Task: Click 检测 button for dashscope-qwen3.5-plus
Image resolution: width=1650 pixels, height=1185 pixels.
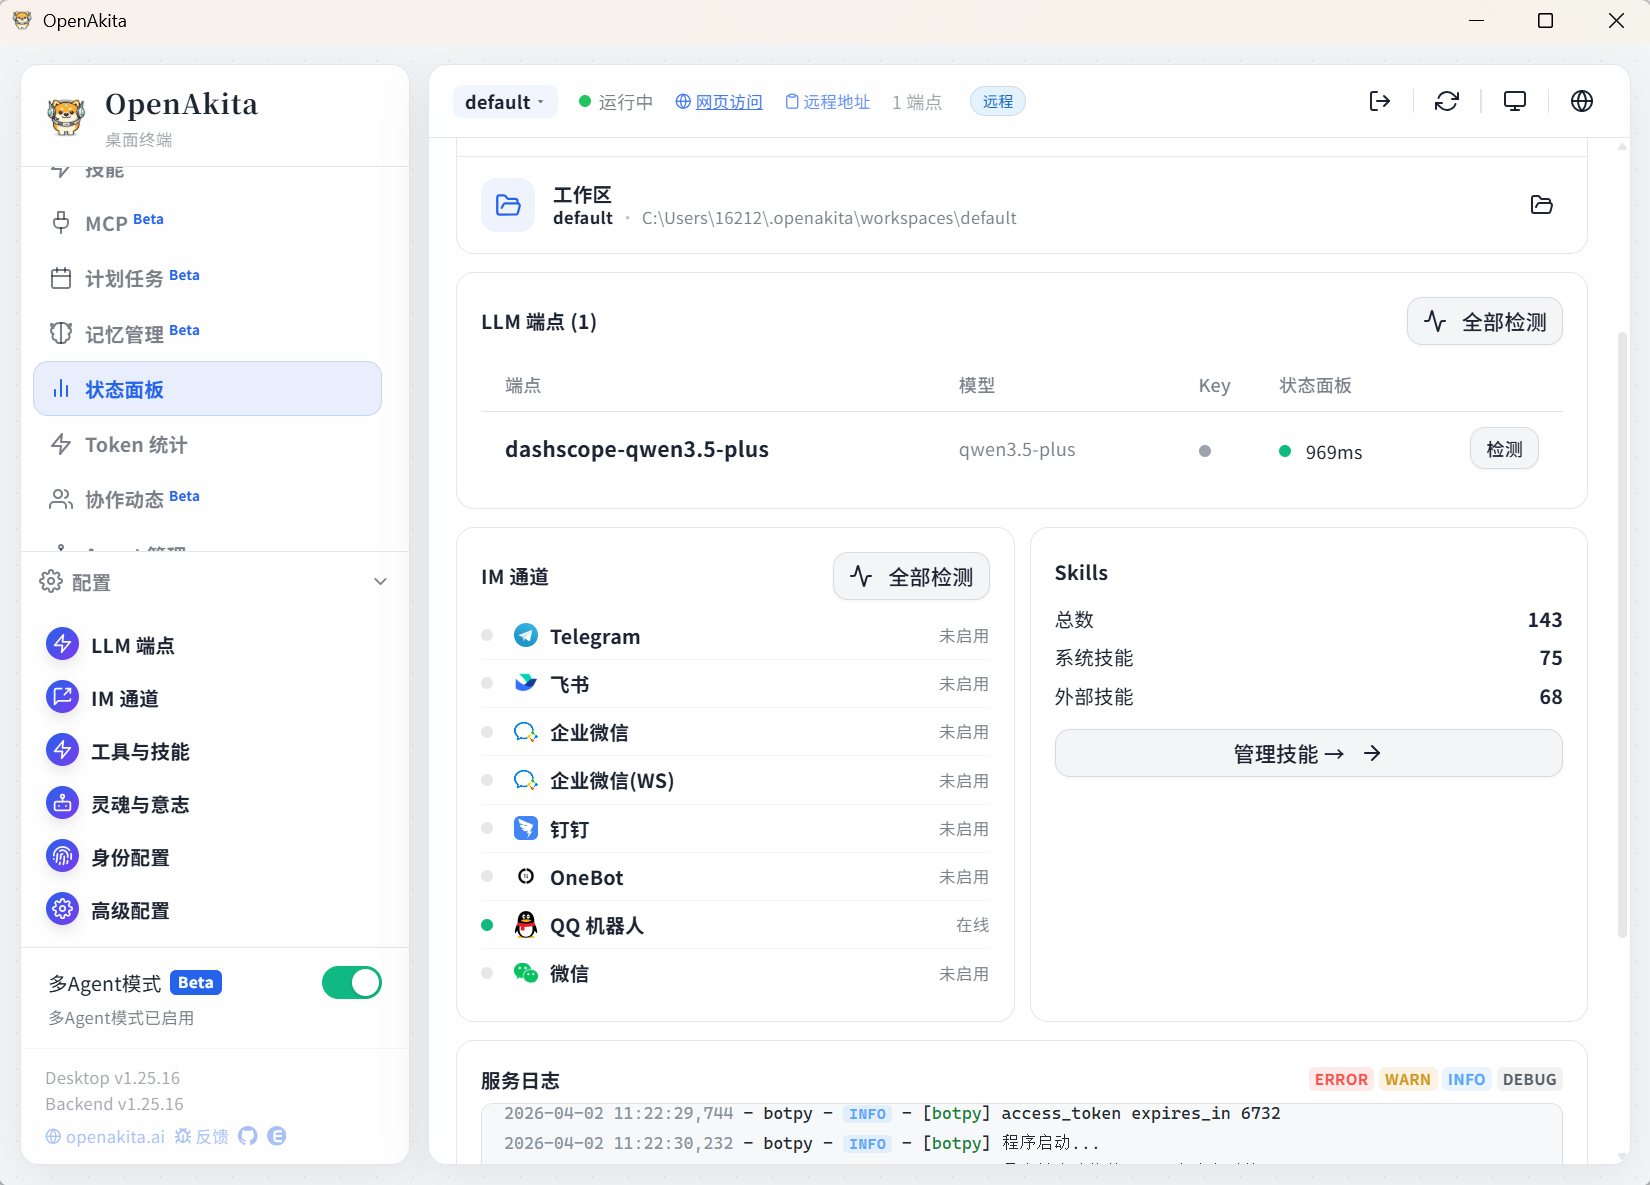Action: [1504, 449]
